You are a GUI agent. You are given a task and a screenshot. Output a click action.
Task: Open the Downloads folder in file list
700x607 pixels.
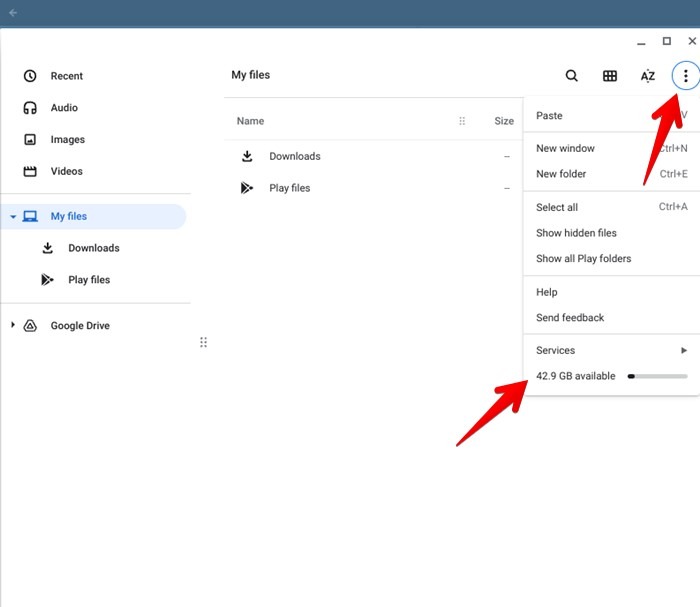tap(294, 156)
